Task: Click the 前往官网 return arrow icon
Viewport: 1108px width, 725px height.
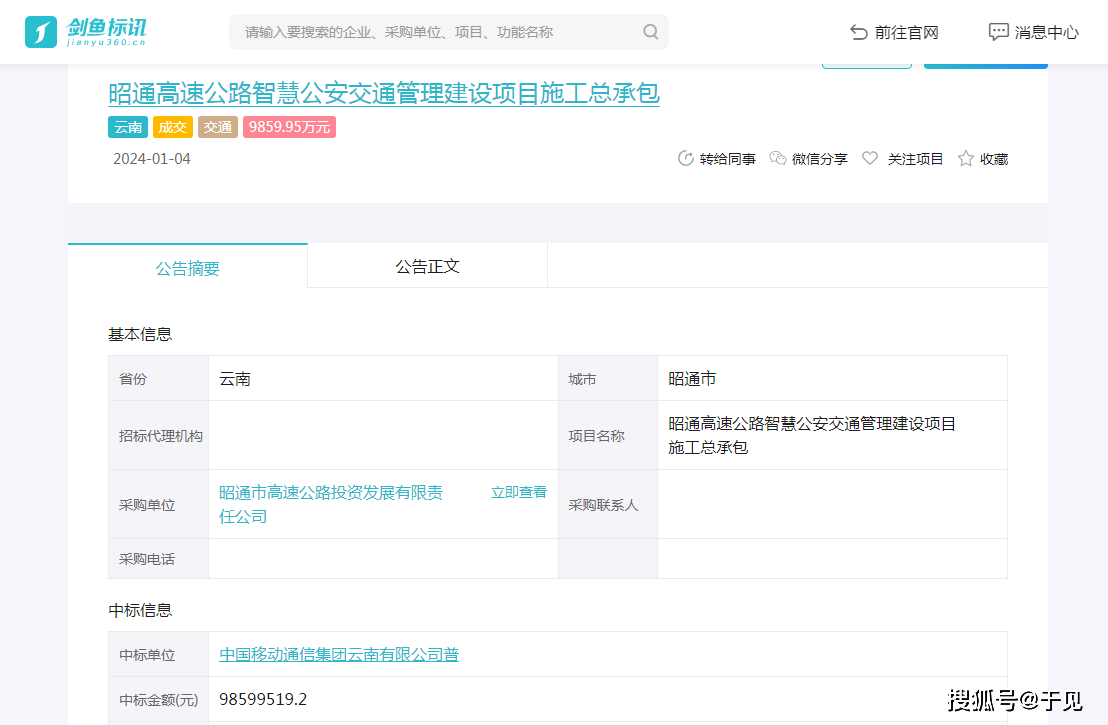Action: (x=859, y=32)
